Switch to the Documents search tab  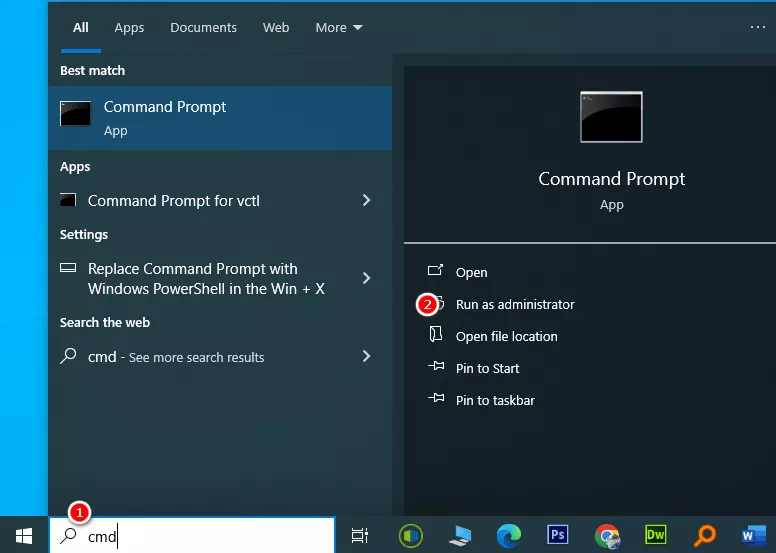[x=203, y=27]
